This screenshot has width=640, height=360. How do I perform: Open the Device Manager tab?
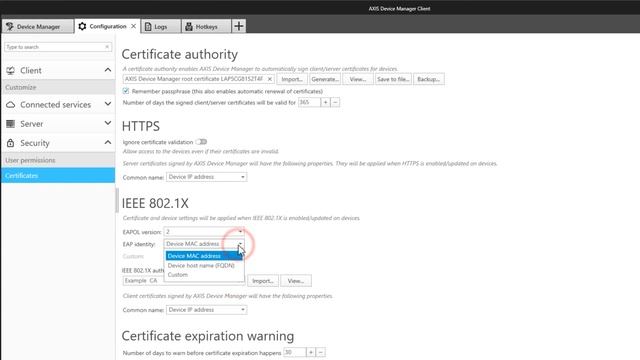click(x=38, y=27)
